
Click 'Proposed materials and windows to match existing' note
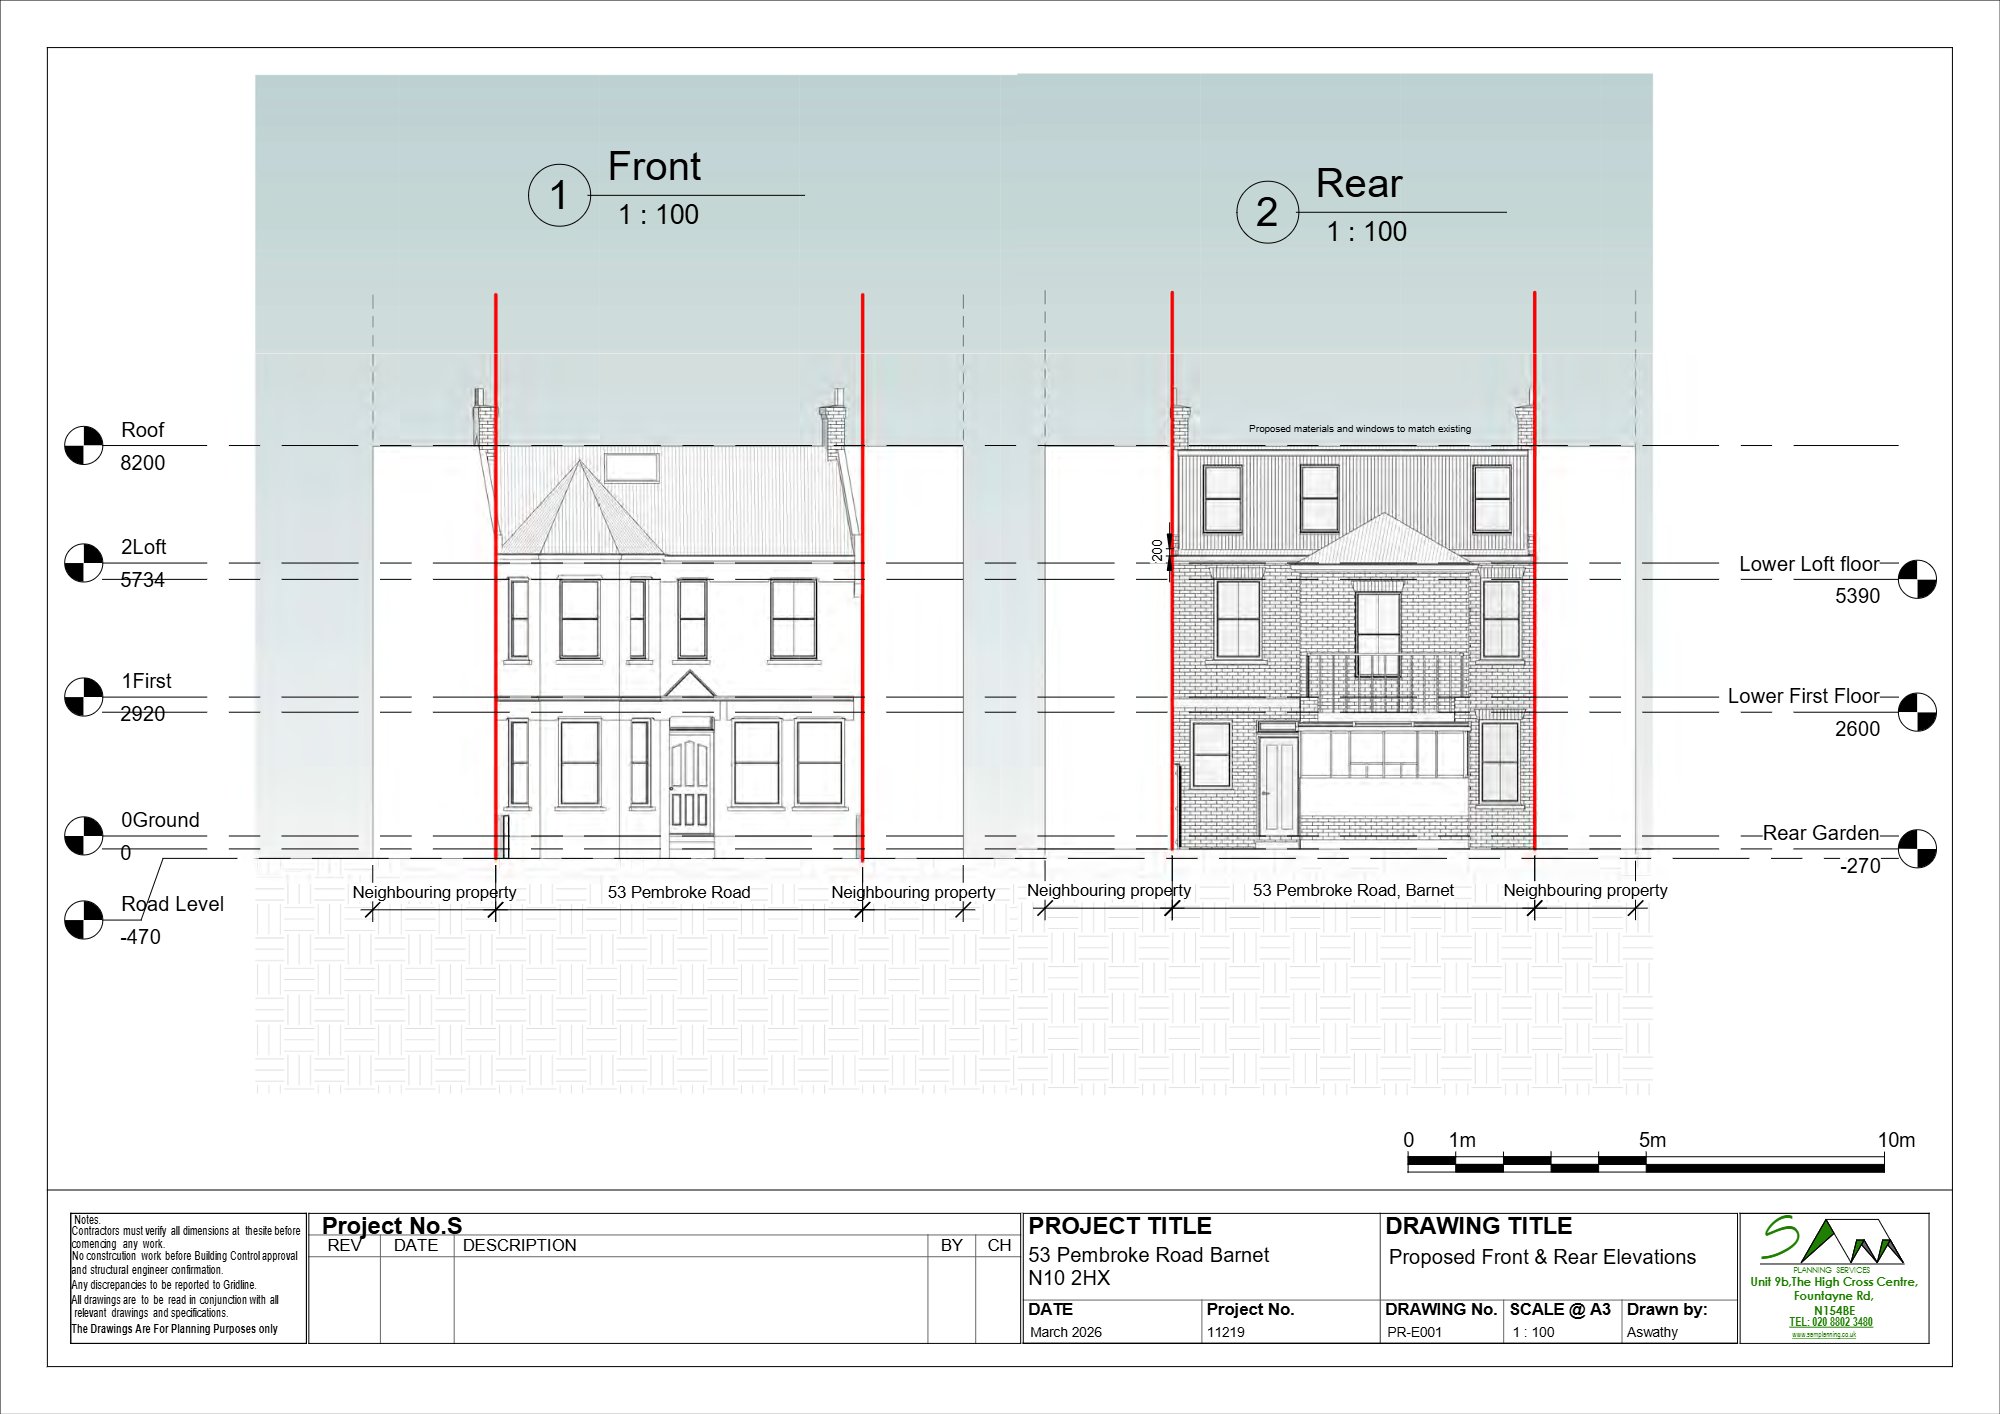1360,429
